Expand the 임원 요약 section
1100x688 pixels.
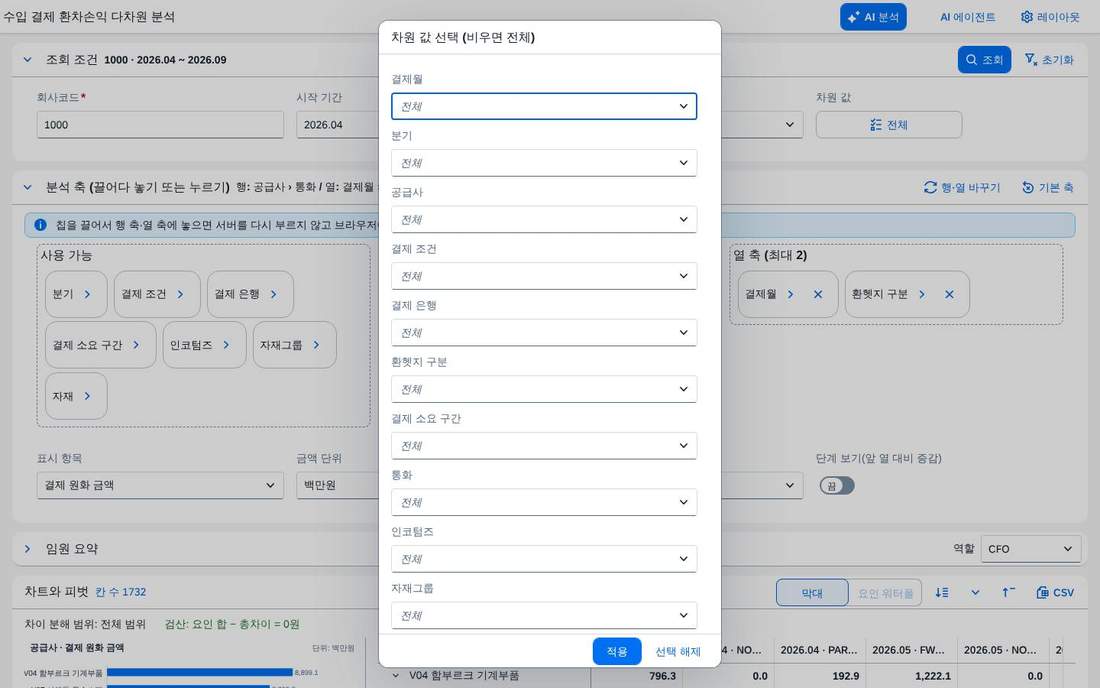click(x=27, y=548)
